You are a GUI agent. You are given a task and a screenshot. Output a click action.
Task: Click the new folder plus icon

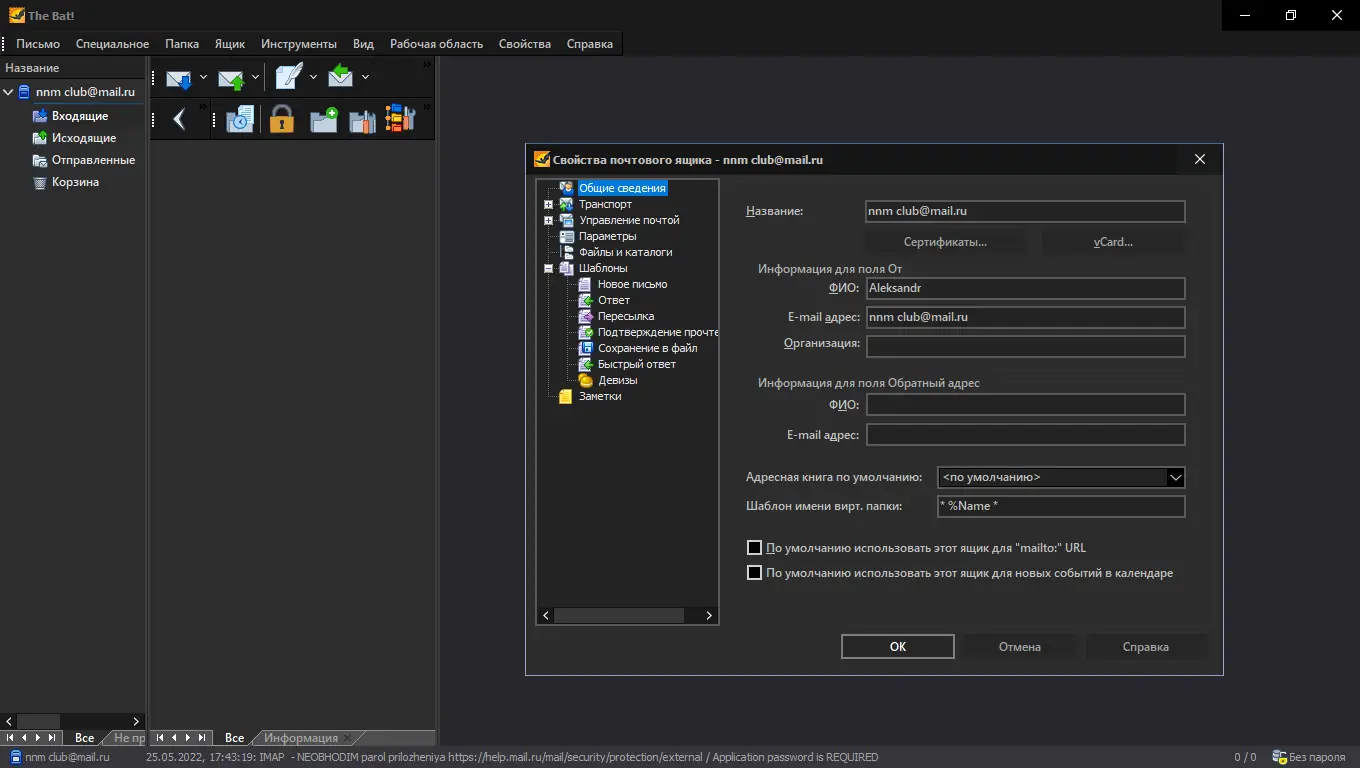pos(323,120)
